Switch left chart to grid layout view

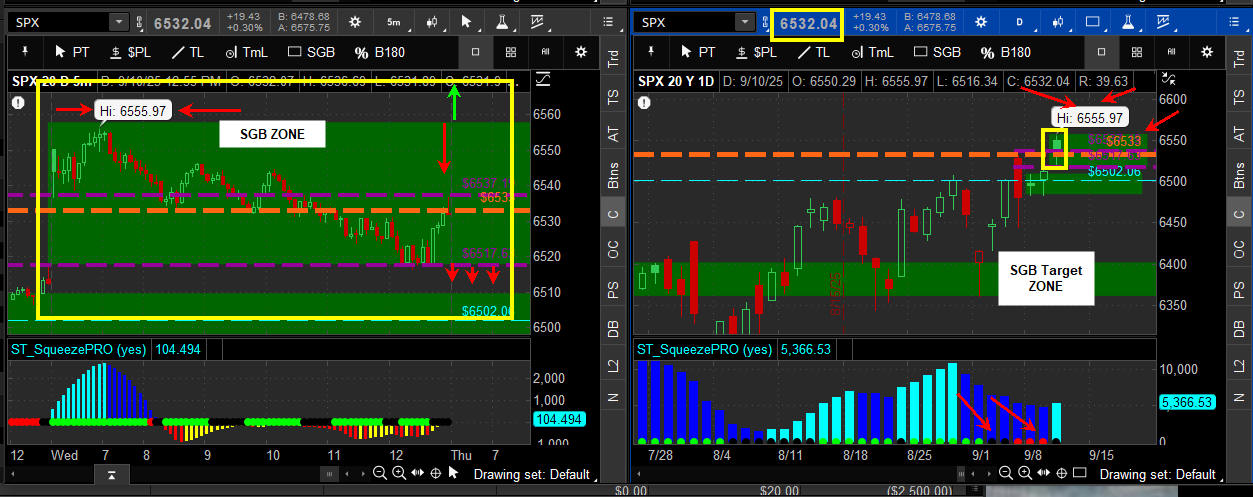[x=510, y=52]
